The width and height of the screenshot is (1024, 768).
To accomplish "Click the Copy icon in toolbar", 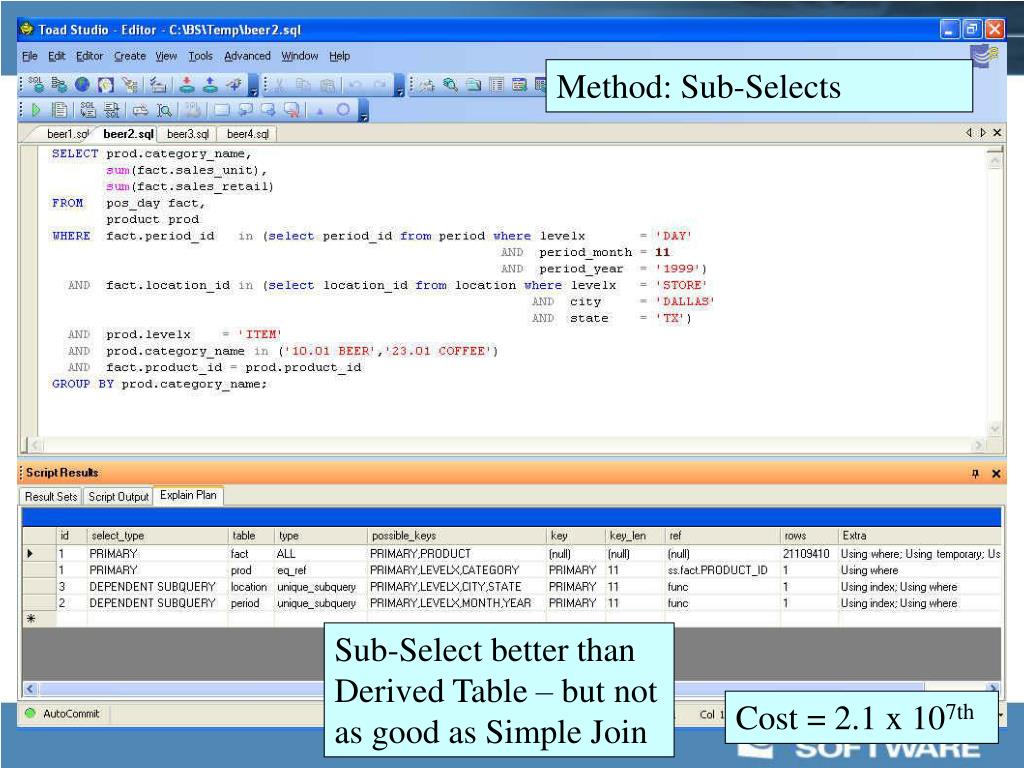I will click(303, 85).
